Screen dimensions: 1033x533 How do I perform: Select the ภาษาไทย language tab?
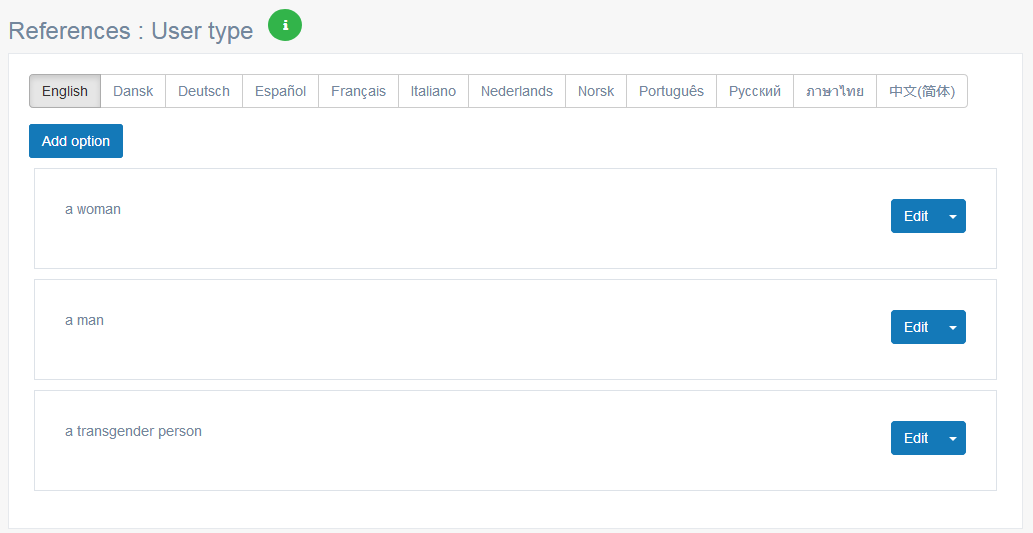click(835, 91)
